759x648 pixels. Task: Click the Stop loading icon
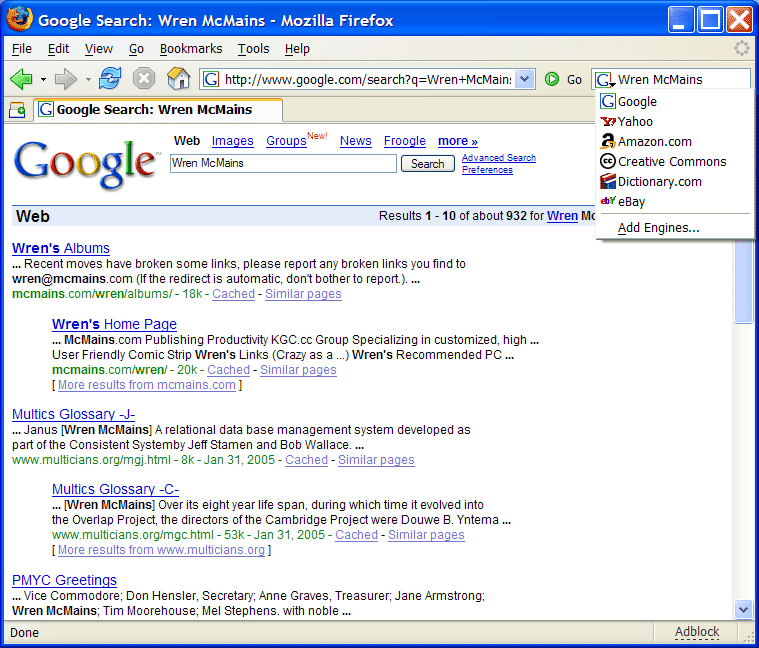(x=144, y=78)
